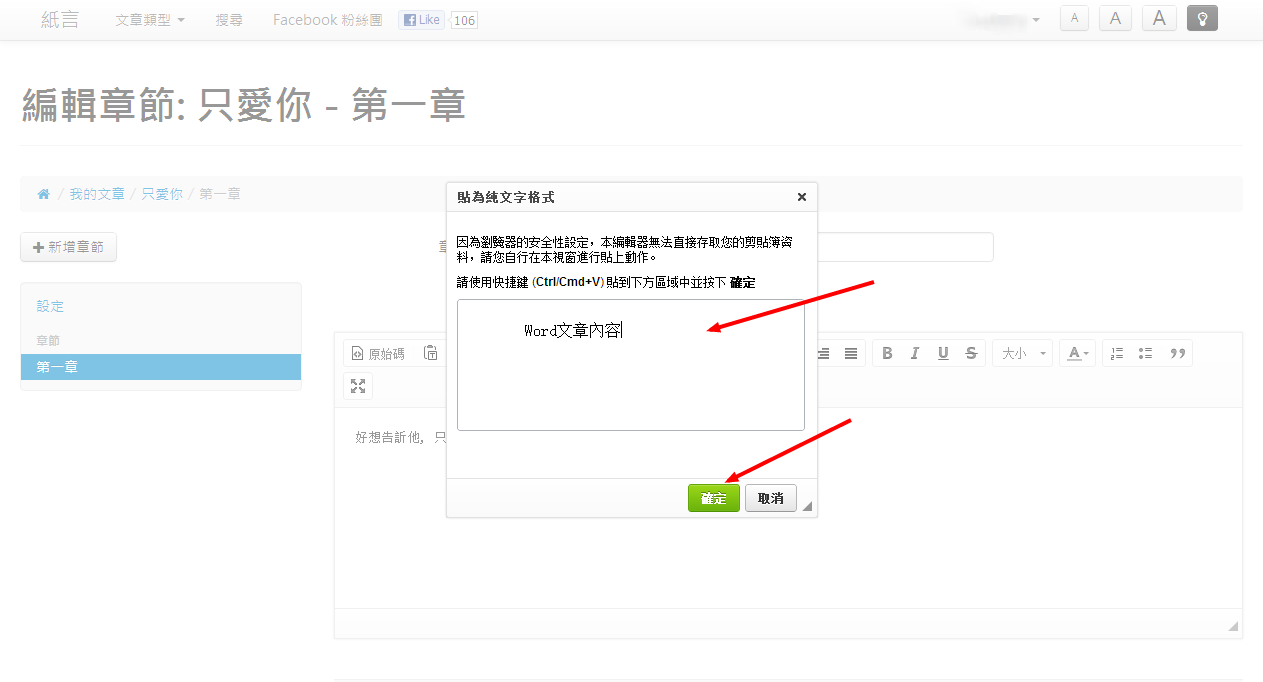
Task: Open the 搜尋 menu item
Action: (229, 20)
